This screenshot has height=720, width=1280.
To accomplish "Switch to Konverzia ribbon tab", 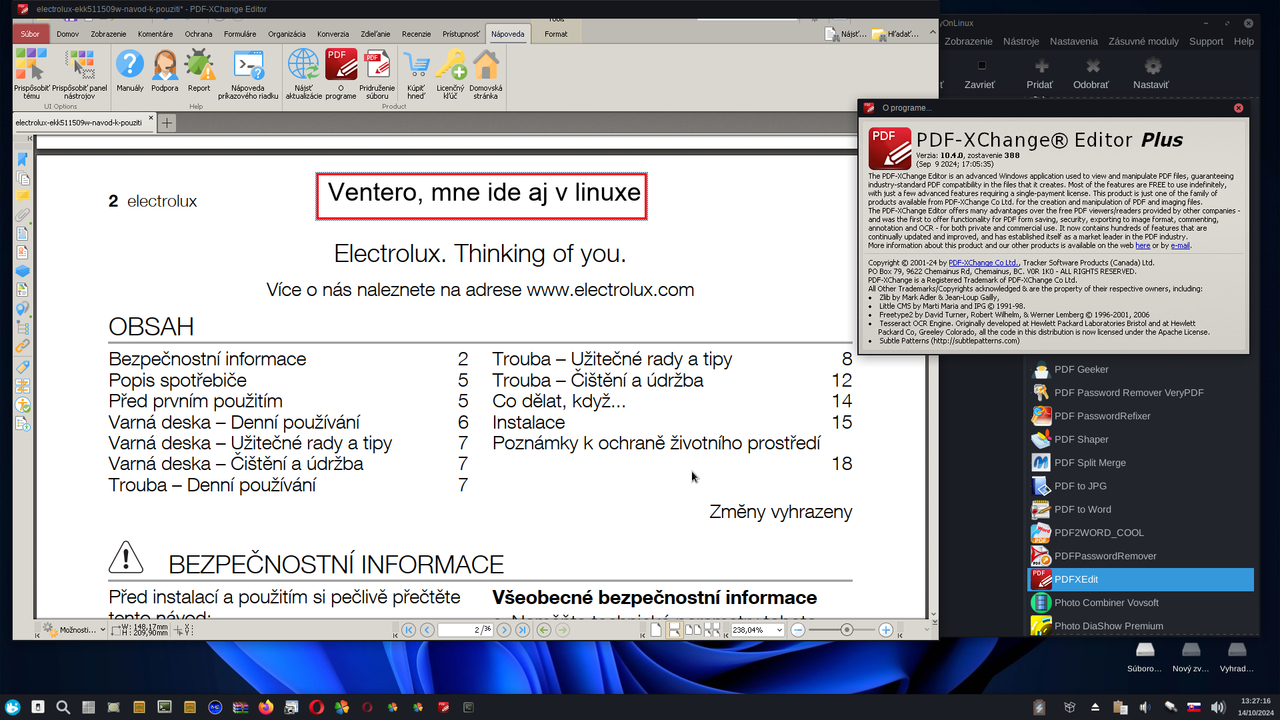I will 333,34.
